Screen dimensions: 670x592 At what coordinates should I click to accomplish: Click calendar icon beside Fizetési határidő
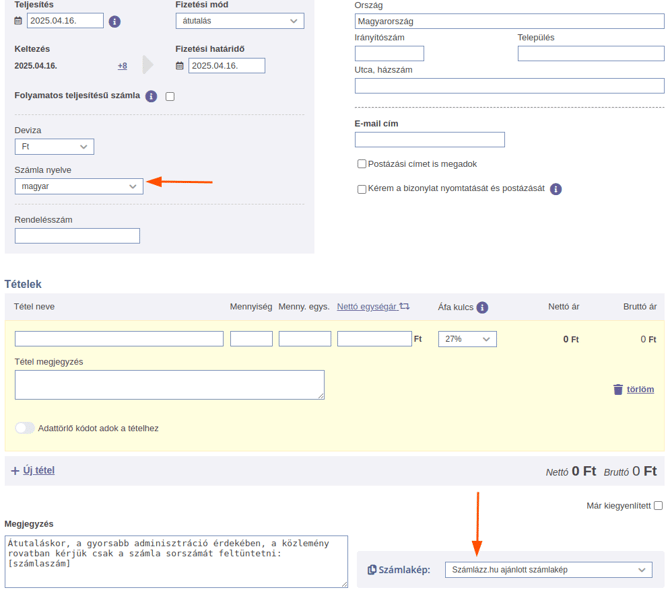(180, 66)
